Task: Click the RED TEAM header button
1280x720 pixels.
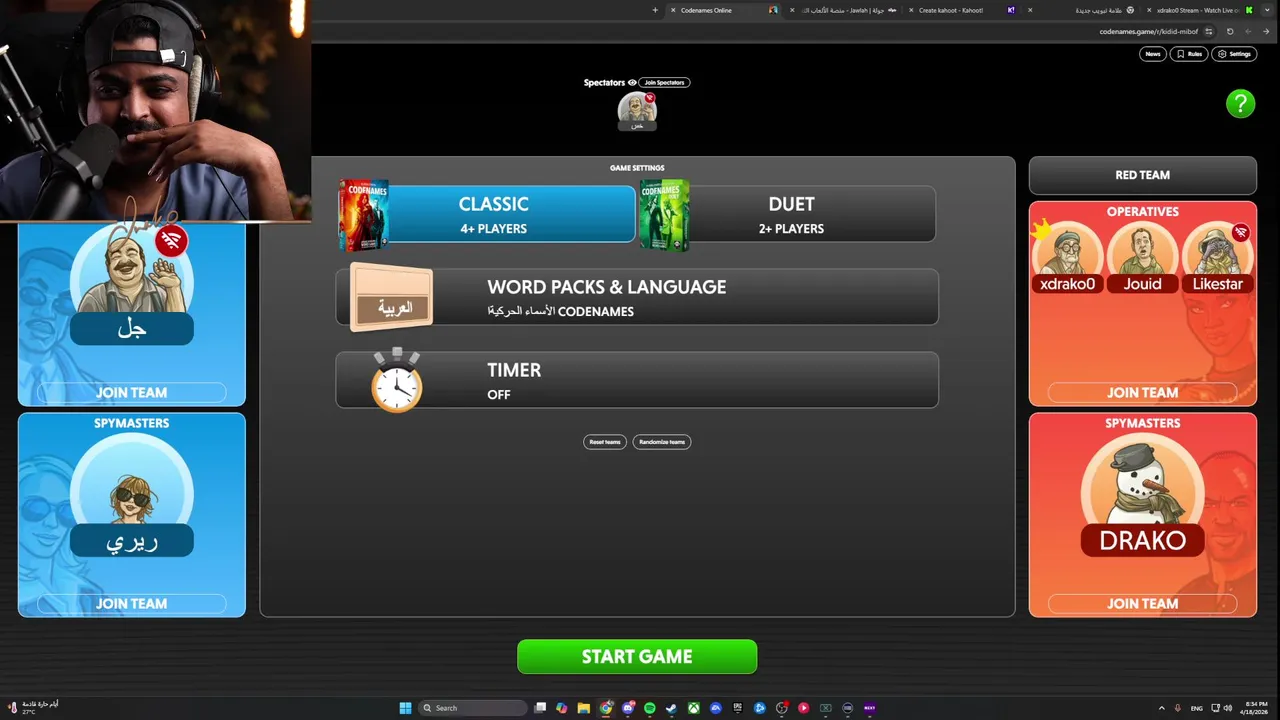Action: (x=1143, y=175)
